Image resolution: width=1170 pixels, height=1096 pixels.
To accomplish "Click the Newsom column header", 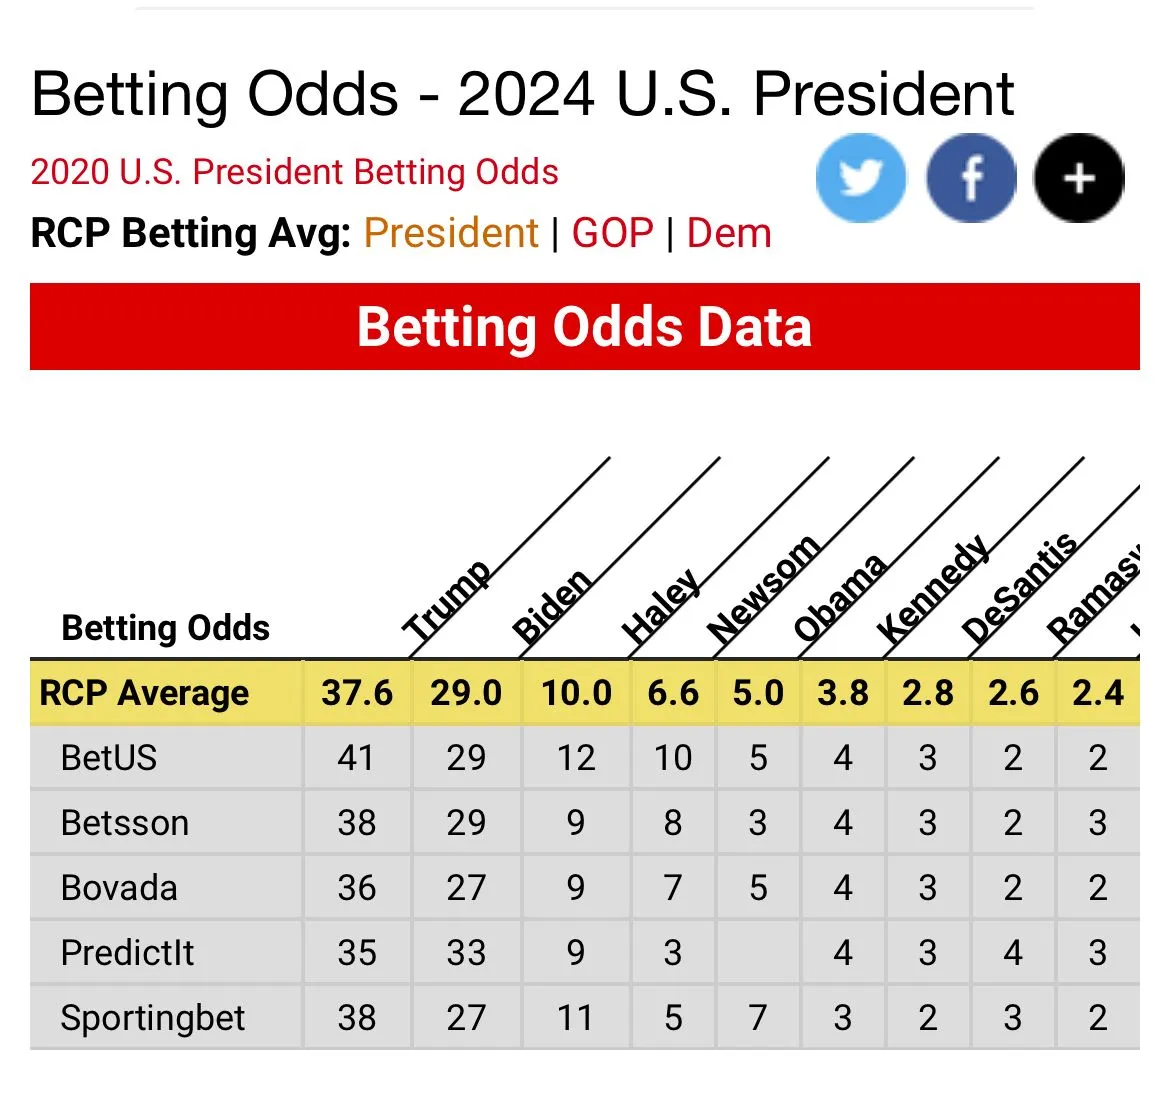I will tap(763, 590).
